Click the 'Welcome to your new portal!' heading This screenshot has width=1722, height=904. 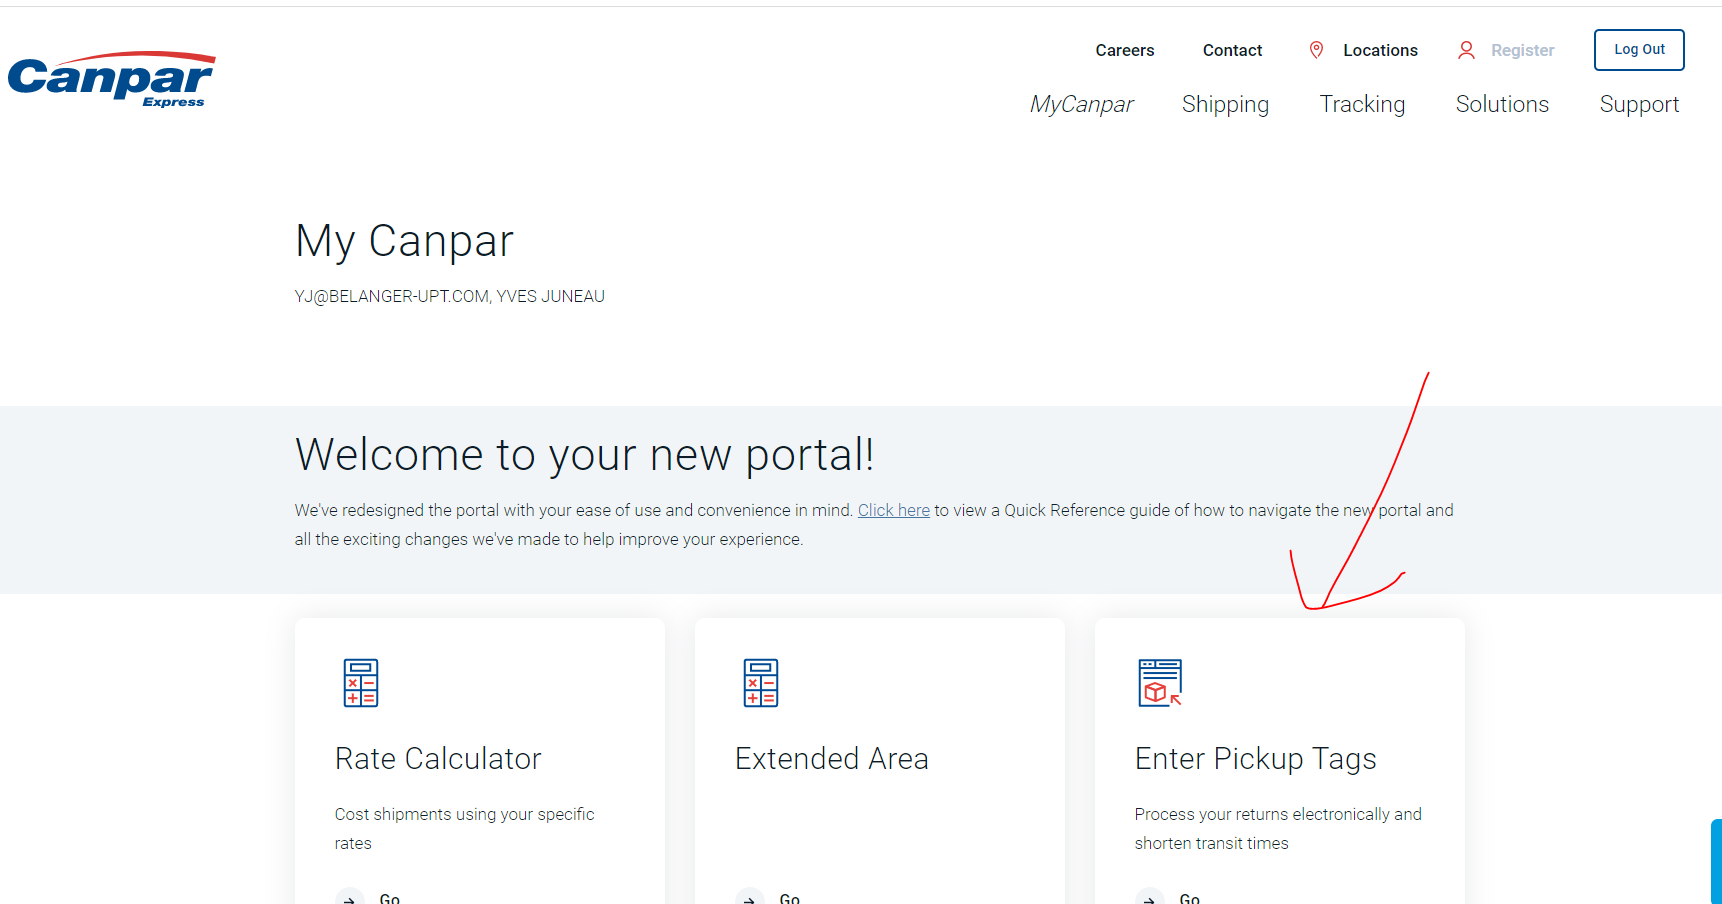pyautogui.click(x=585, y=455)
